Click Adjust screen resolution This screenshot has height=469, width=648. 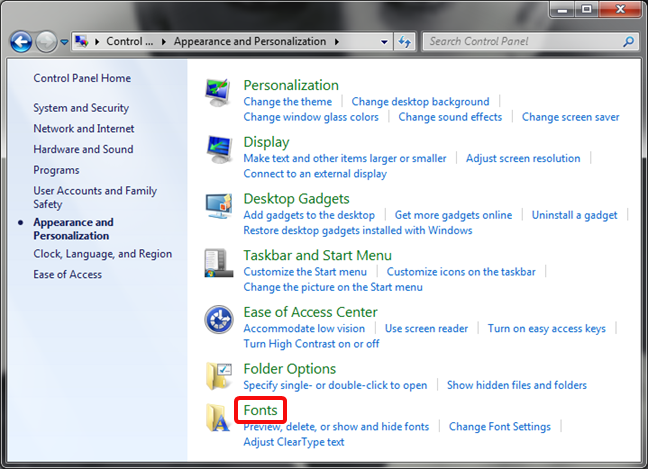point(523,158)
